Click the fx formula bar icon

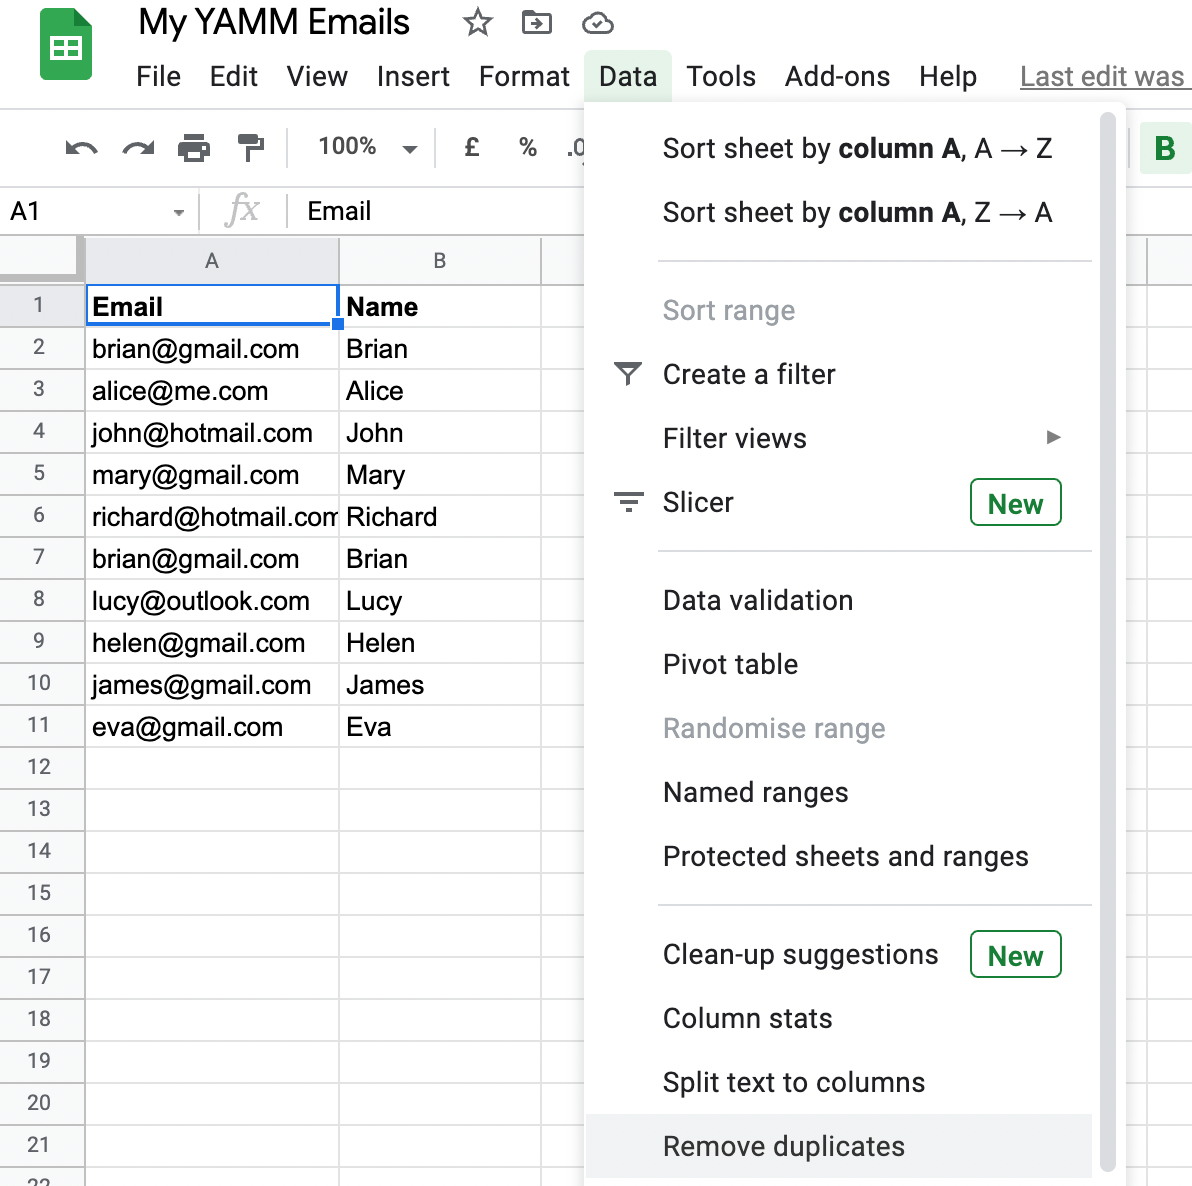click(242, 211)
